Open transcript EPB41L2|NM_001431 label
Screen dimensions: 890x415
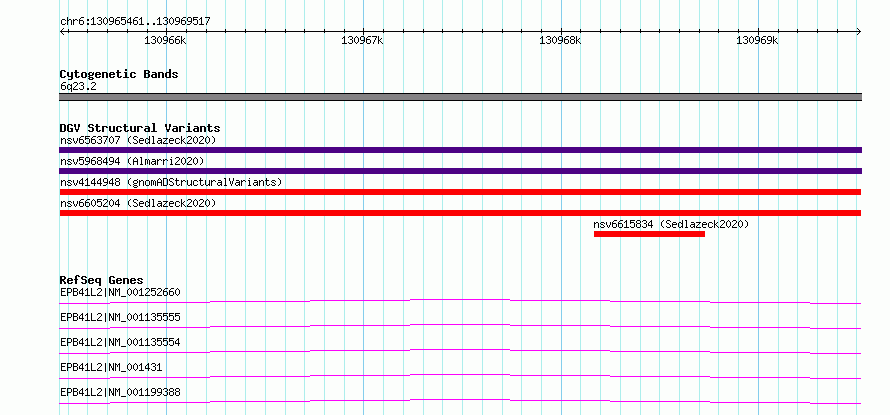(111, 367)
